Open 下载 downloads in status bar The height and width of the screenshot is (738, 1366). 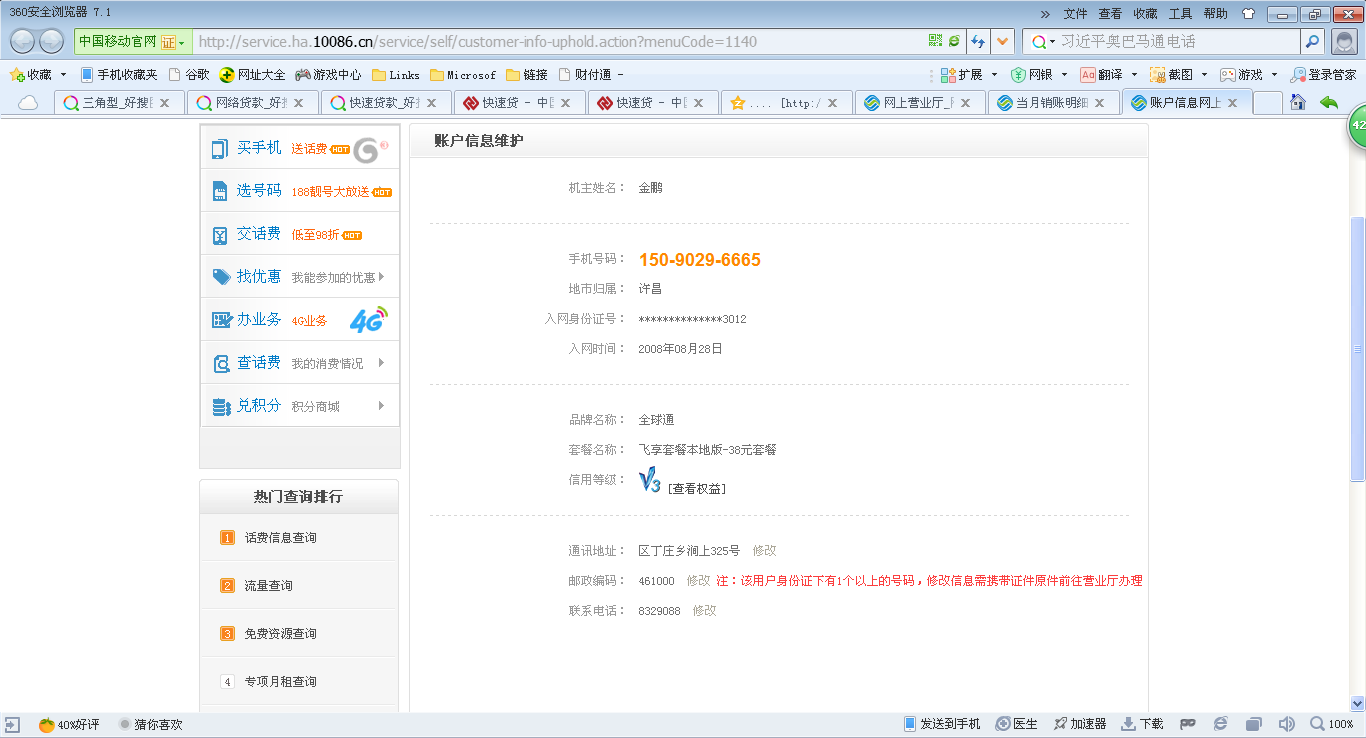point(1142,724)
